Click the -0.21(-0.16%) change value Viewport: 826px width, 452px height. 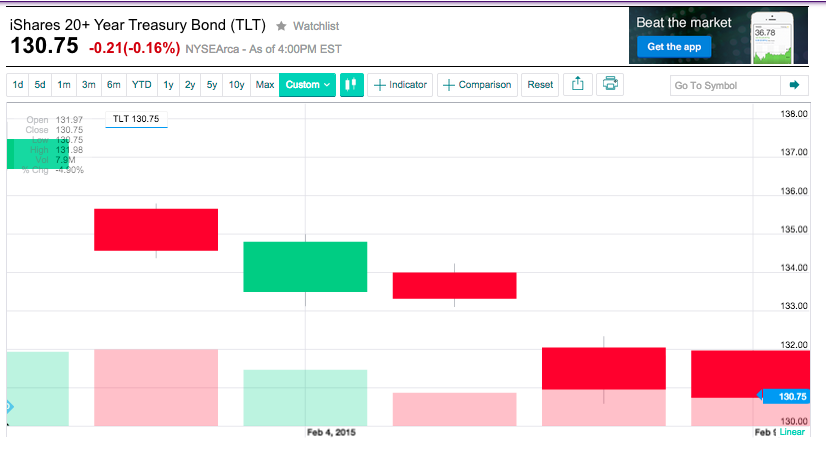click(134, 48)
